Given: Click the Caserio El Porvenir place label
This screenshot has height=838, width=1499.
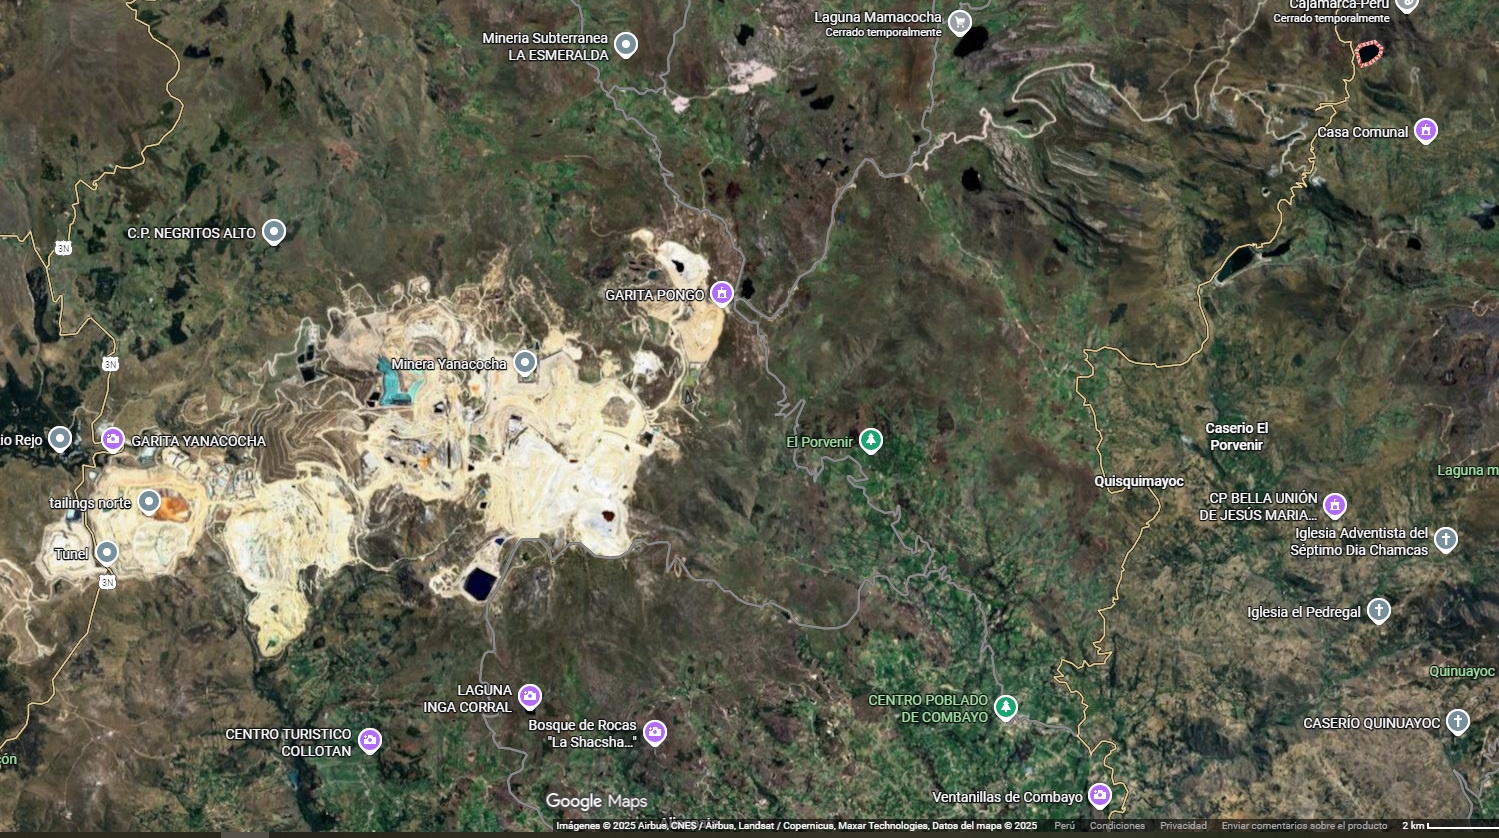Looking at the screenshot, I should 1237,436.
